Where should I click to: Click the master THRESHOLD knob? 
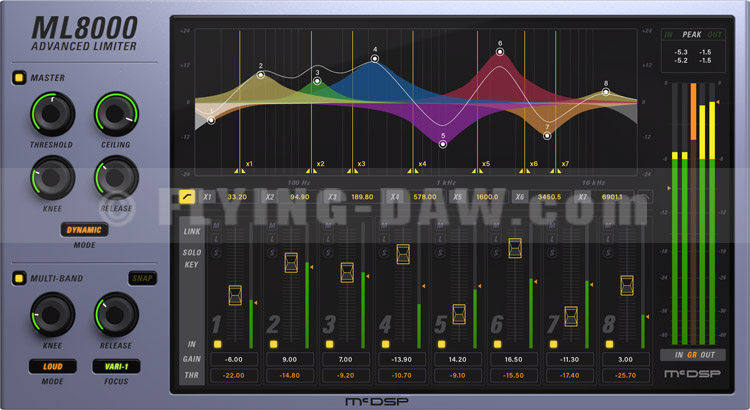pyautogui.click(x=53, y=114)
